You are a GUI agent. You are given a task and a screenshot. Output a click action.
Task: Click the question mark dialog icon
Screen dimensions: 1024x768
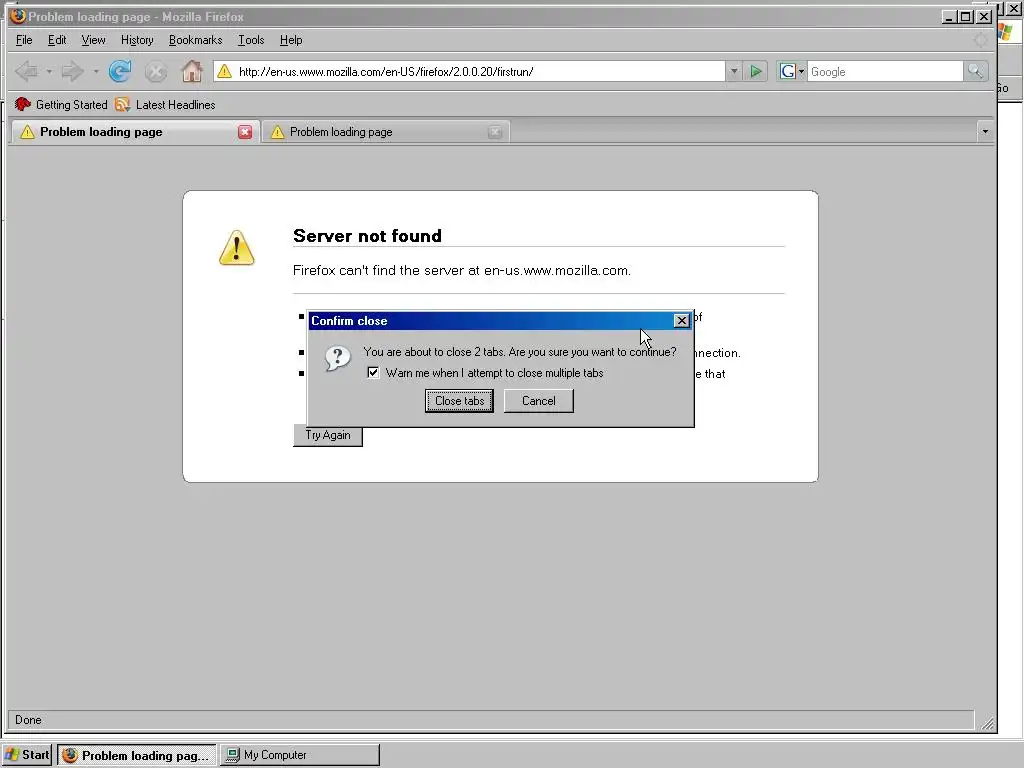pyautogui.click(x=338, y=358)
